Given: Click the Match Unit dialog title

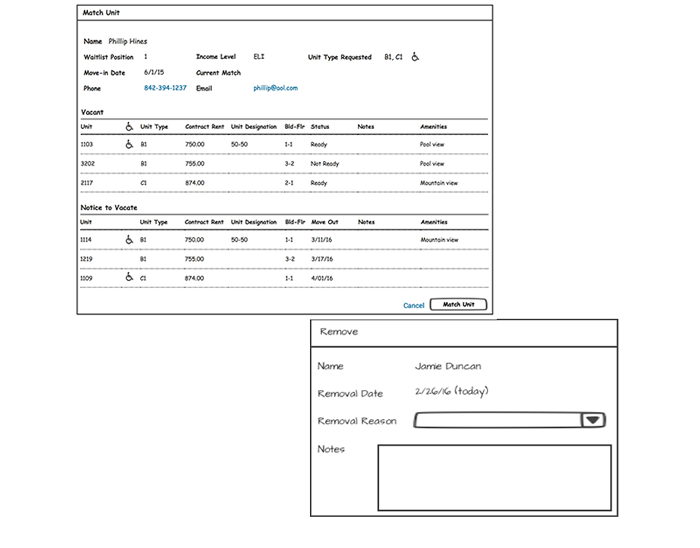Looking at the screenshot, I should click(101, 12).
